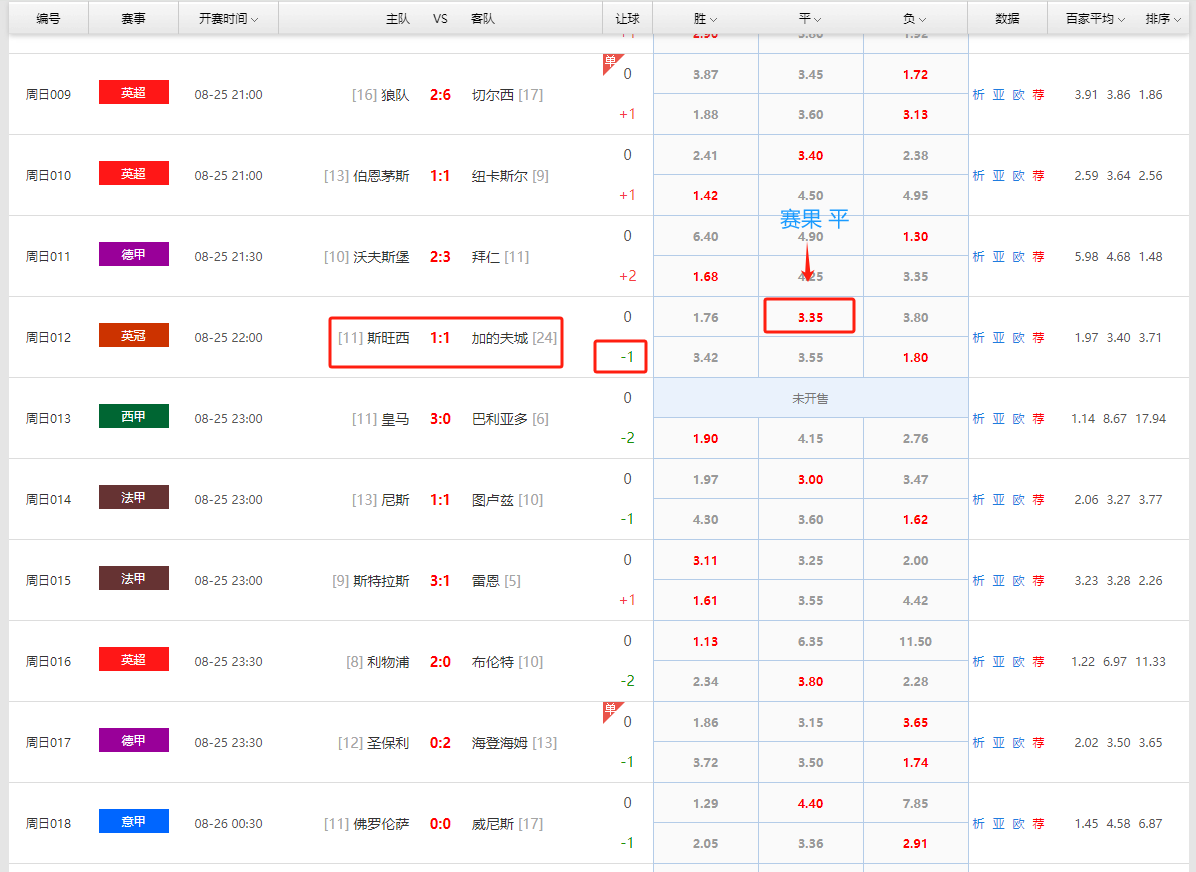
Task: Open the 胜 column sort dropdown
Action: click(x=705, y=18)
